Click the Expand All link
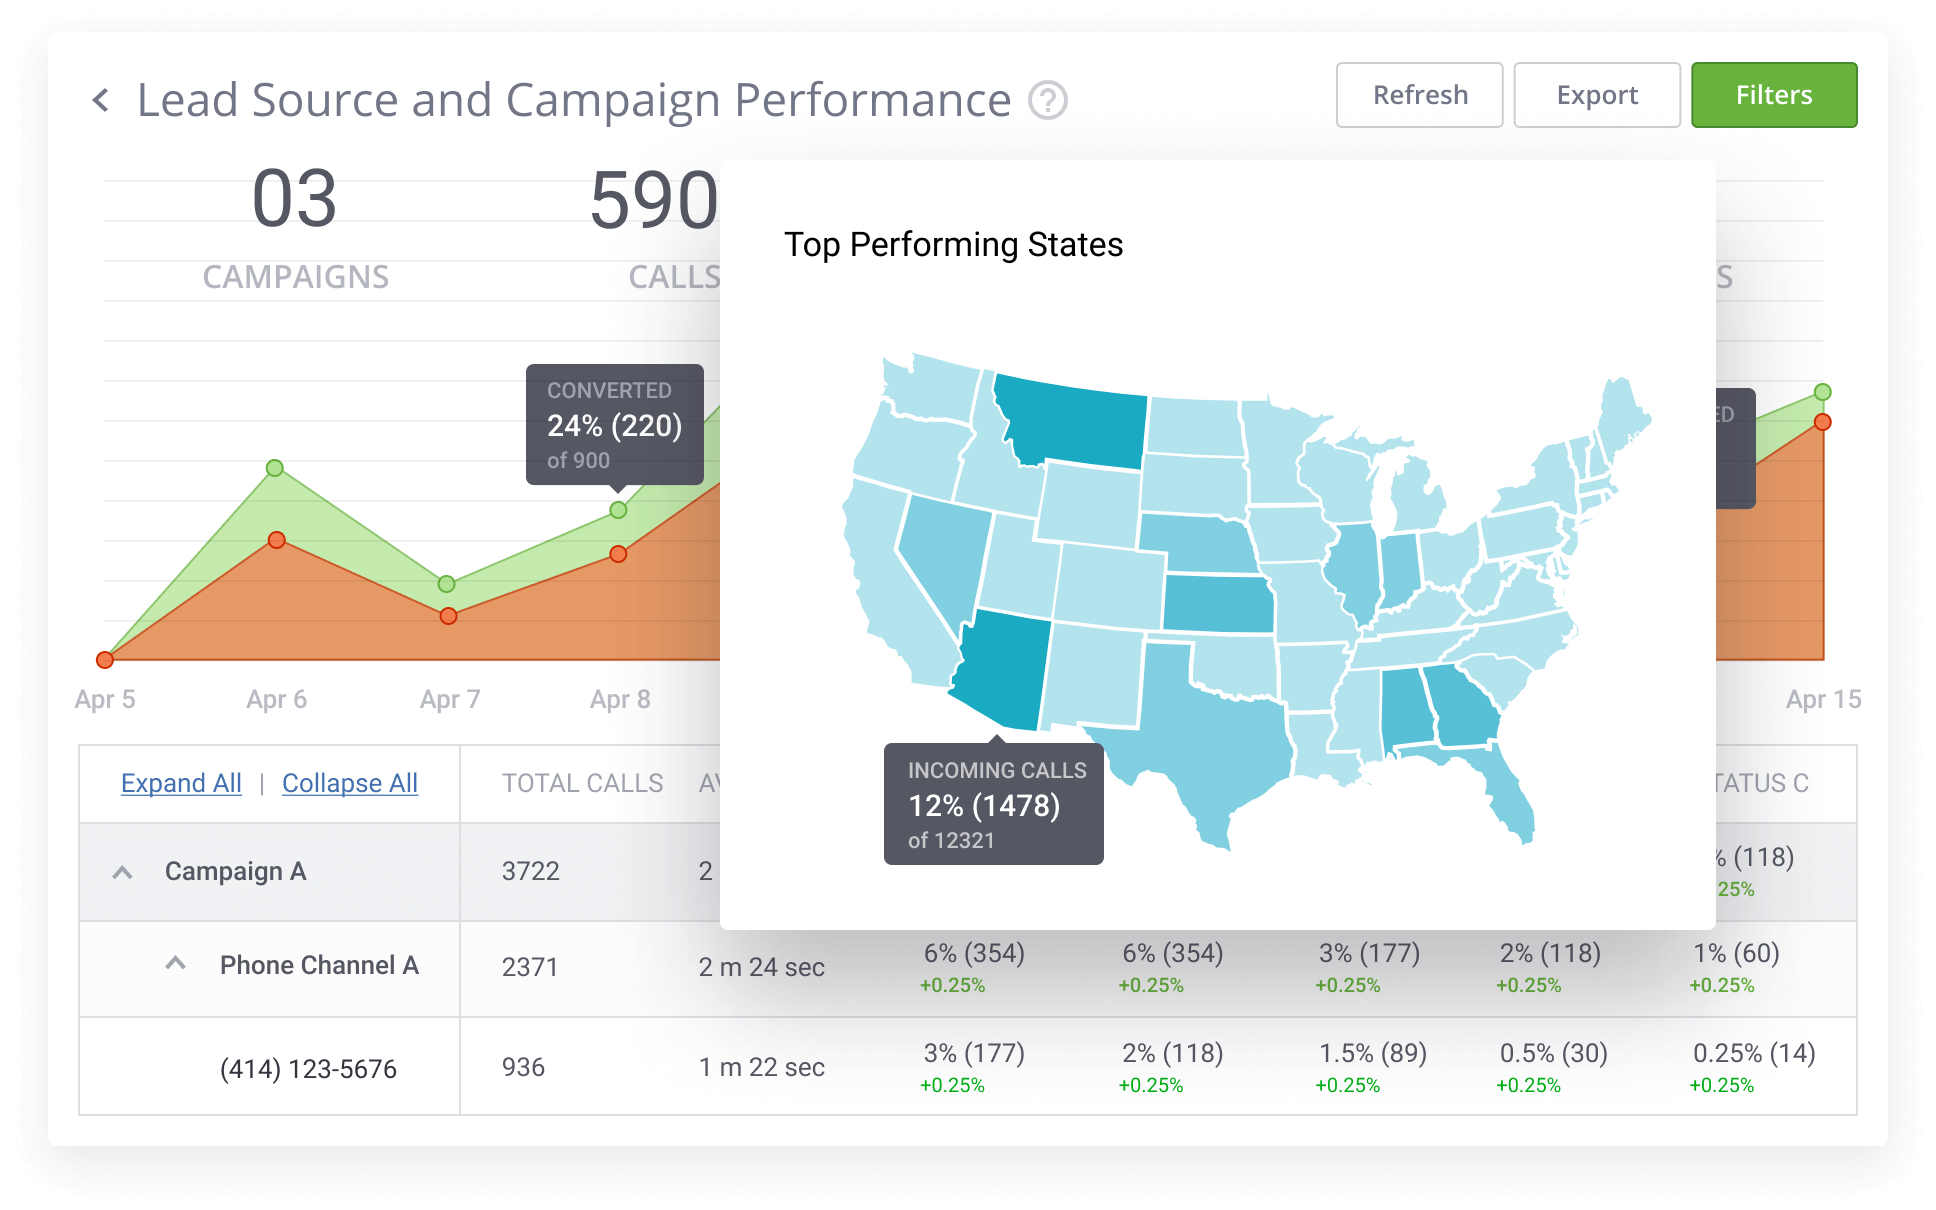The width and height of the screenshot is (1936, 1210). pos(181,783)
